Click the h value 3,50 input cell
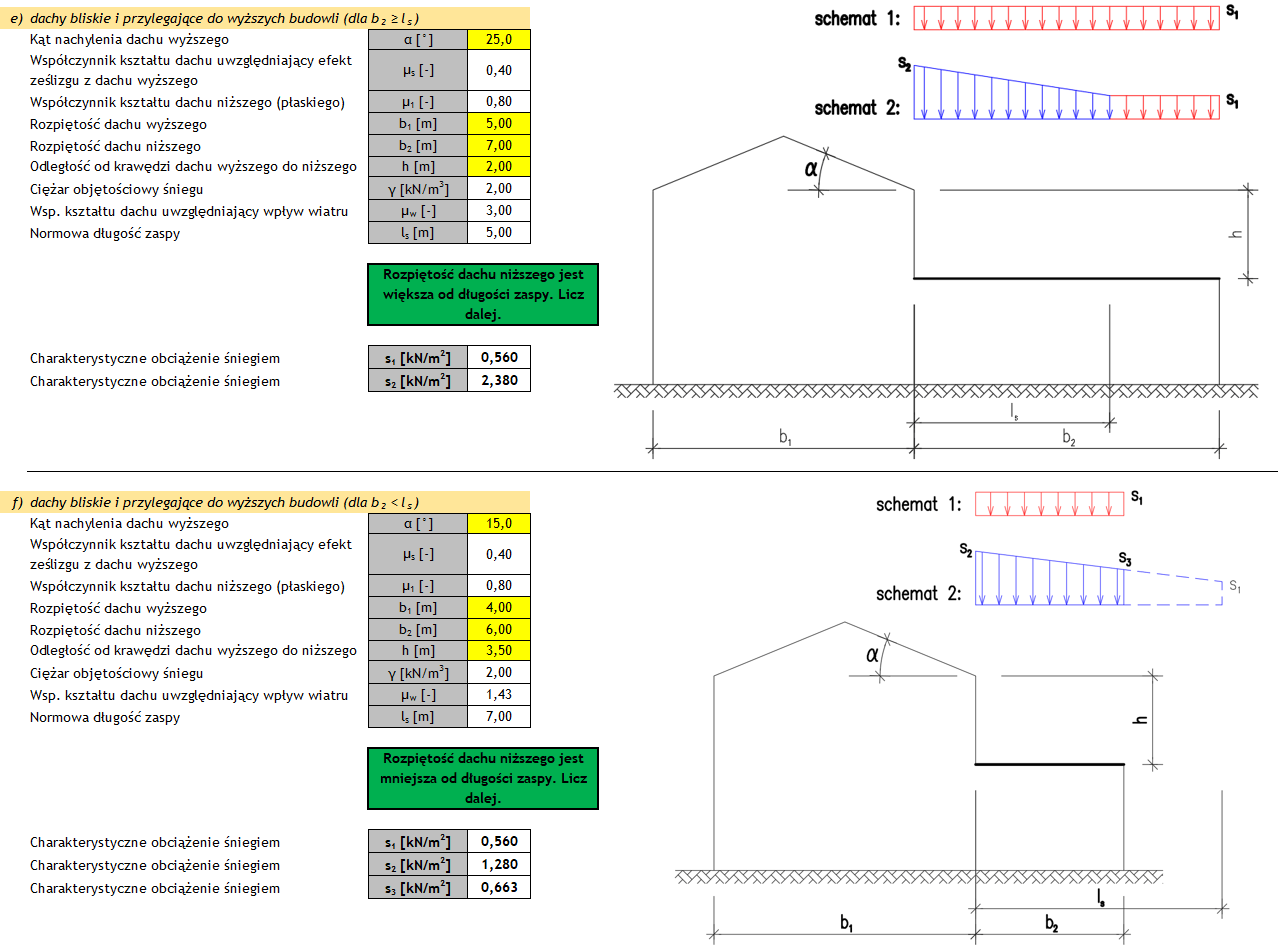Screen dimensions: 1278x950 (498, 651)
